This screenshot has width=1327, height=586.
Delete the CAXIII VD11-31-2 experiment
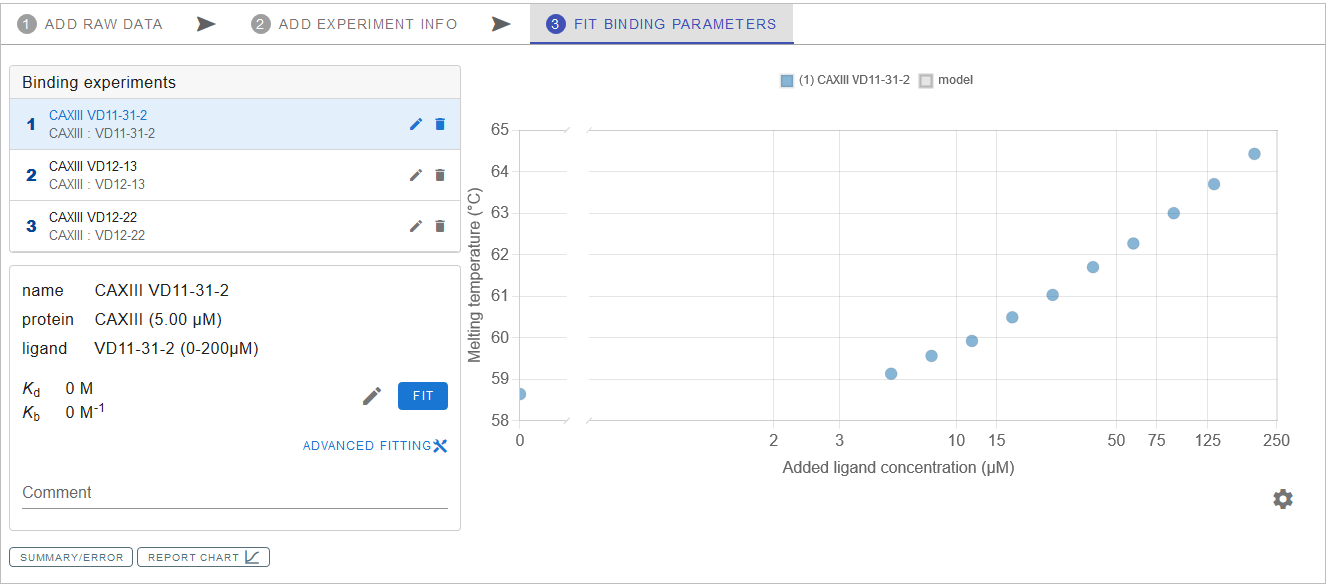440,124
